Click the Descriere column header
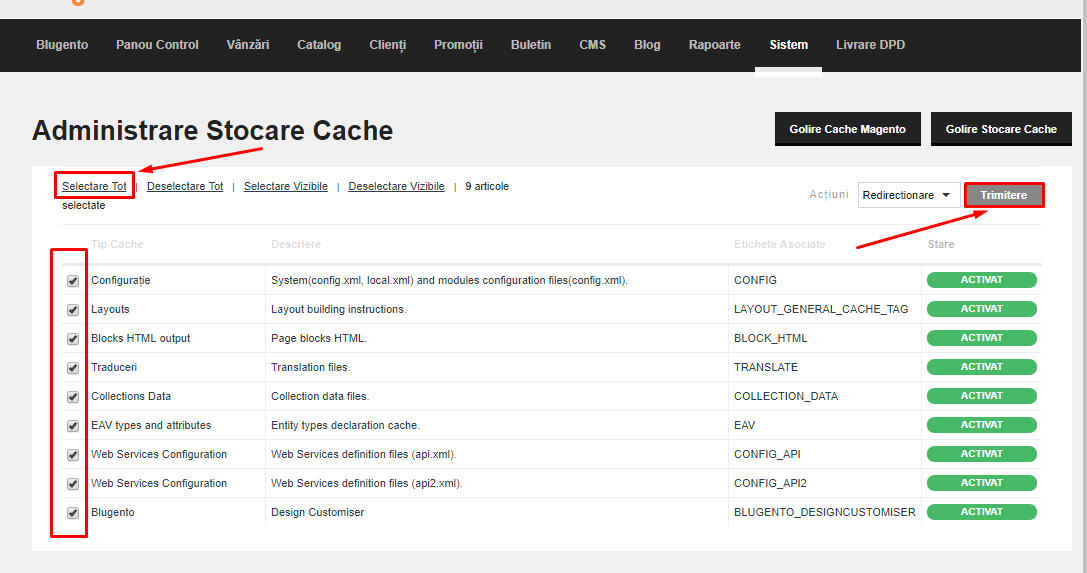This screenshot has height=573, width=1087. (x=296, y=245)
